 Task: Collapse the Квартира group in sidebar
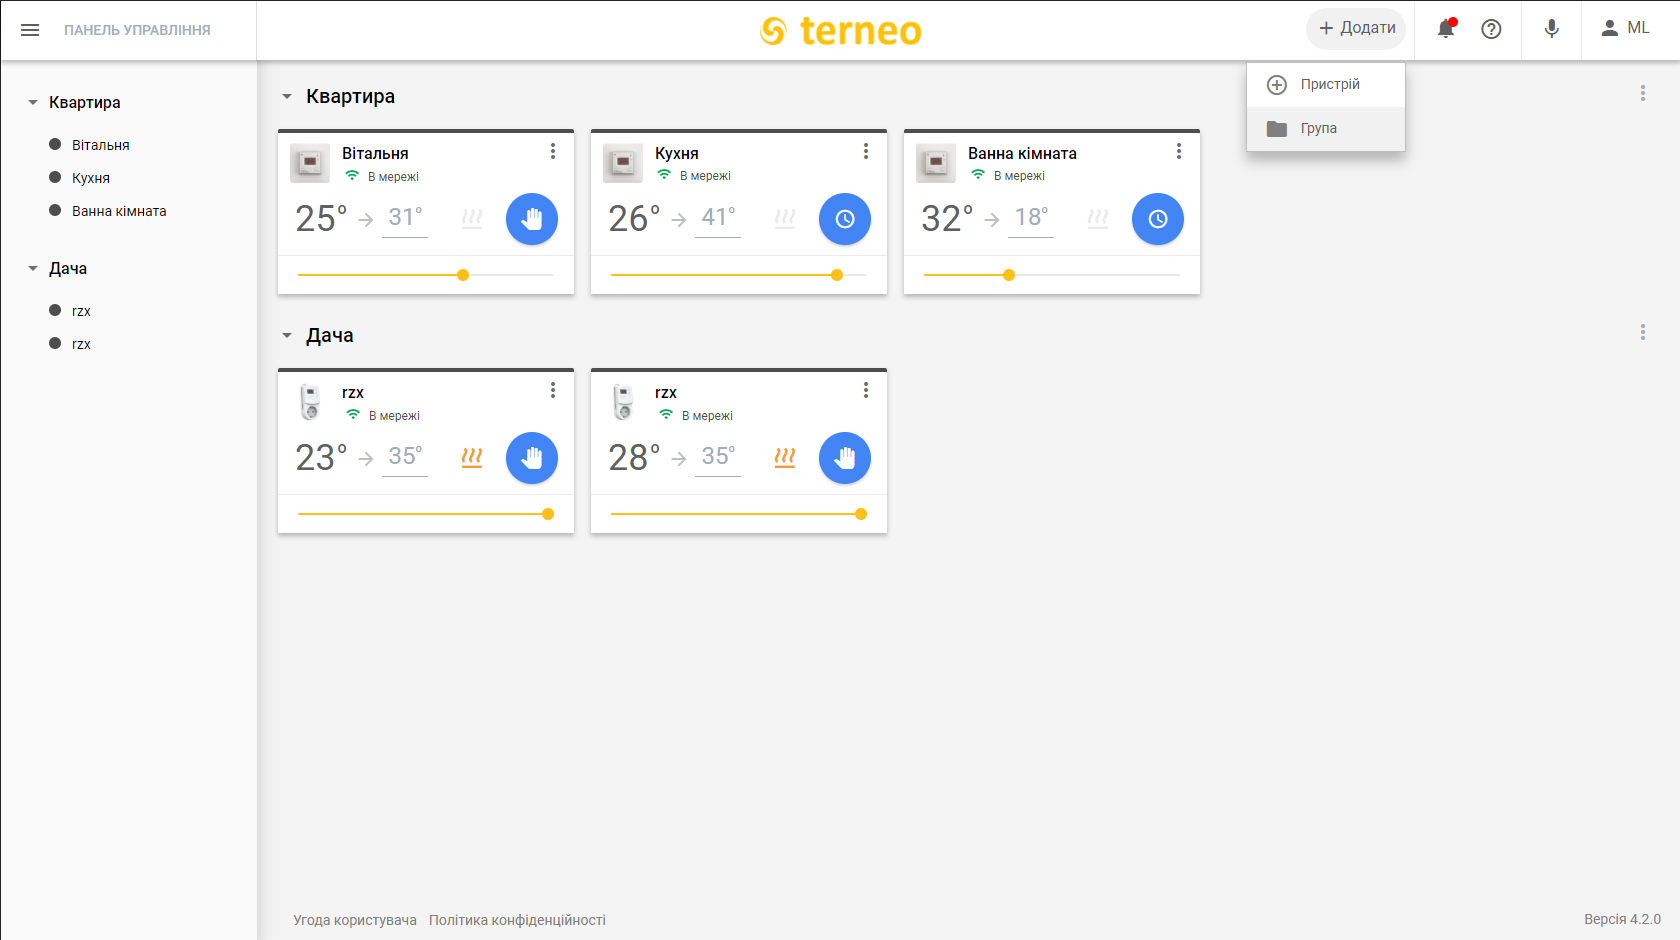[x=33, y=102]
